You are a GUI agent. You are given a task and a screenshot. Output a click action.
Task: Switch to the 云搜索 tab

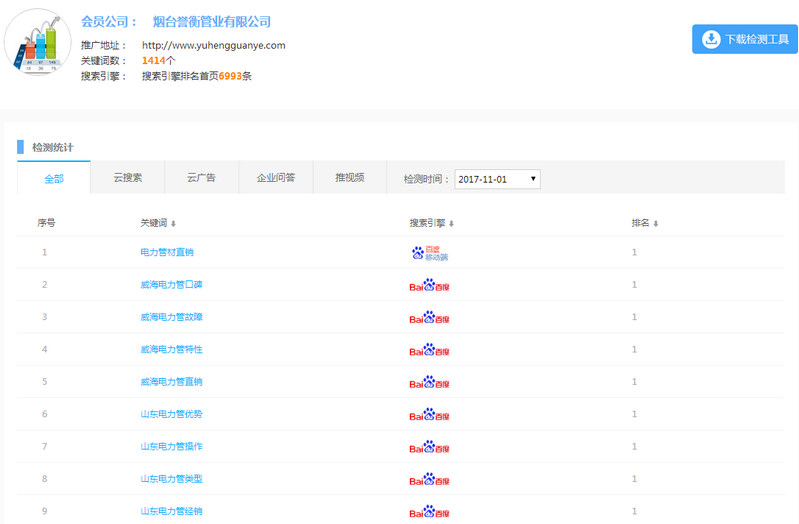coord(127,178)
